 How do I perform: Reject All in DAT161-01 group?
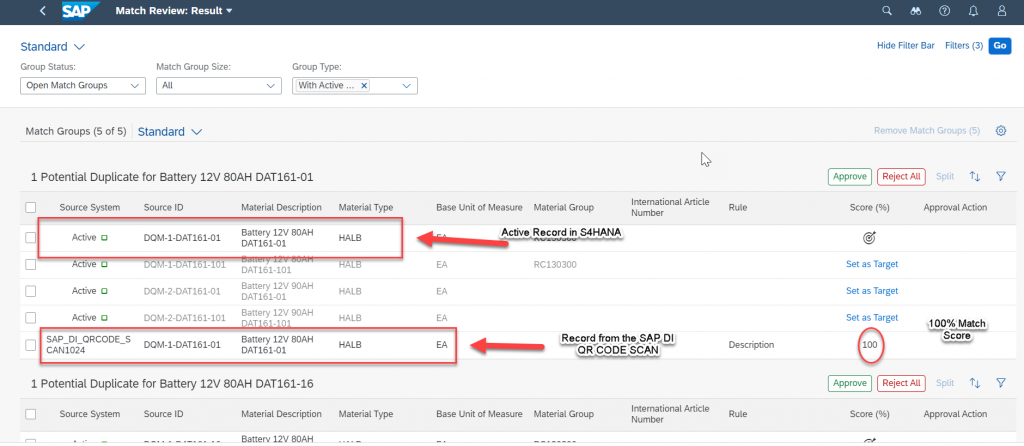(901, 176)
